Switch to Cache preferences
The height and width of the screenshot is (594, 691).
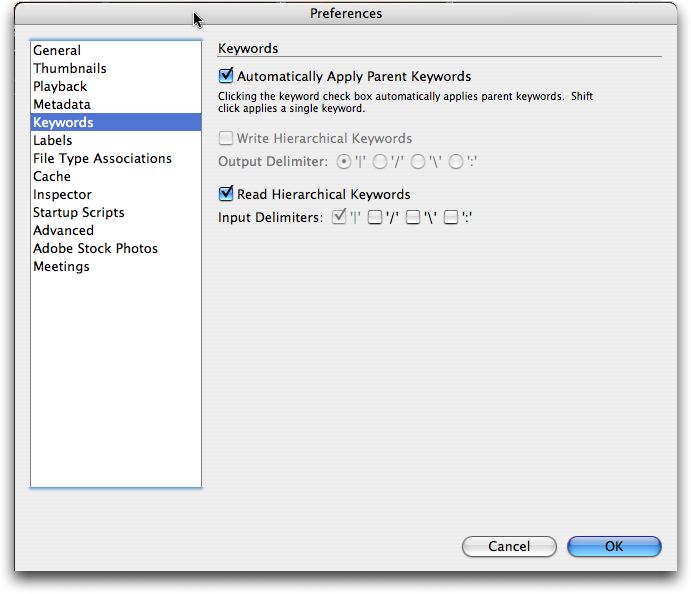pyautogui.click(x=51, y=176)
